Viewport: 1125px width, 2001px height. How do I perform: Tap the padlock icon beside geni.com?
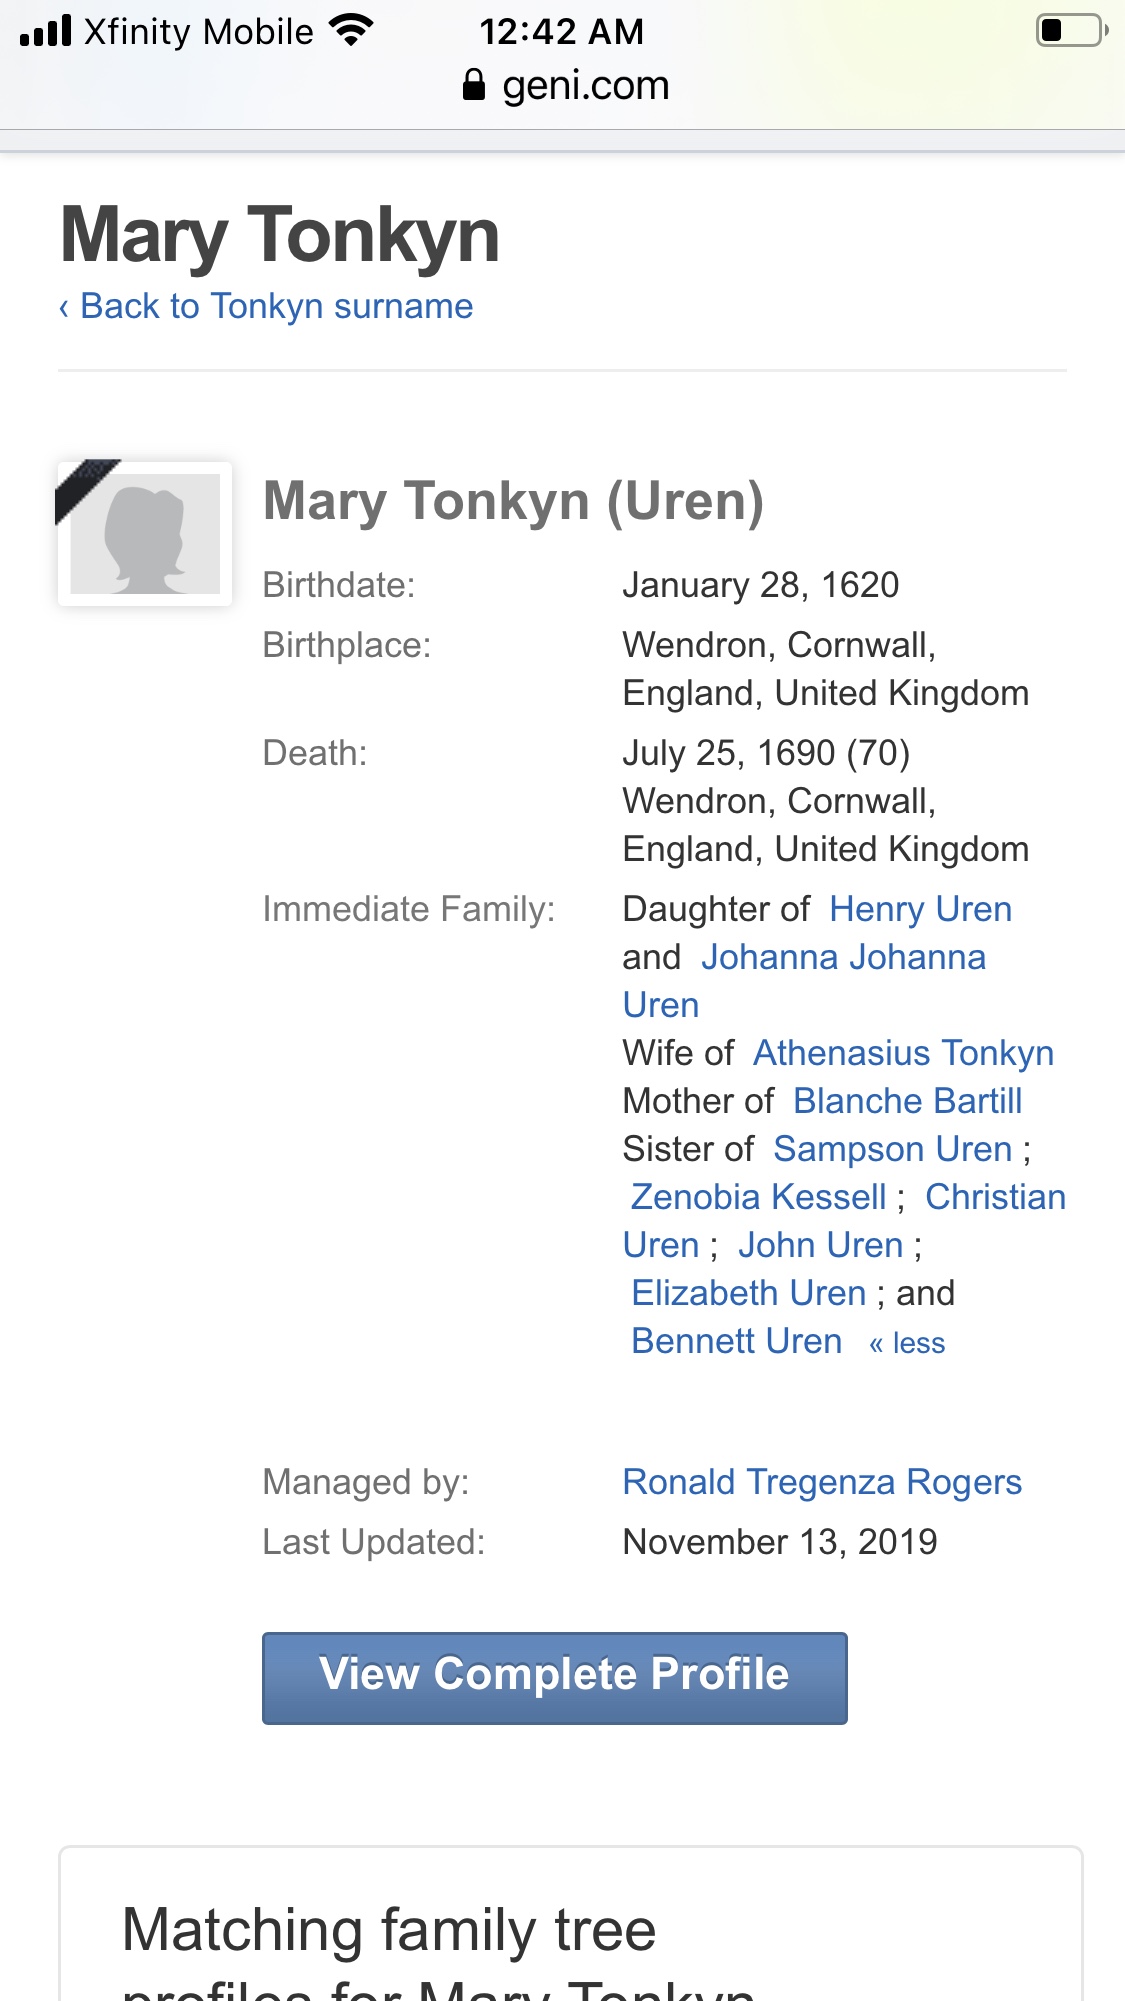(474, 86)
